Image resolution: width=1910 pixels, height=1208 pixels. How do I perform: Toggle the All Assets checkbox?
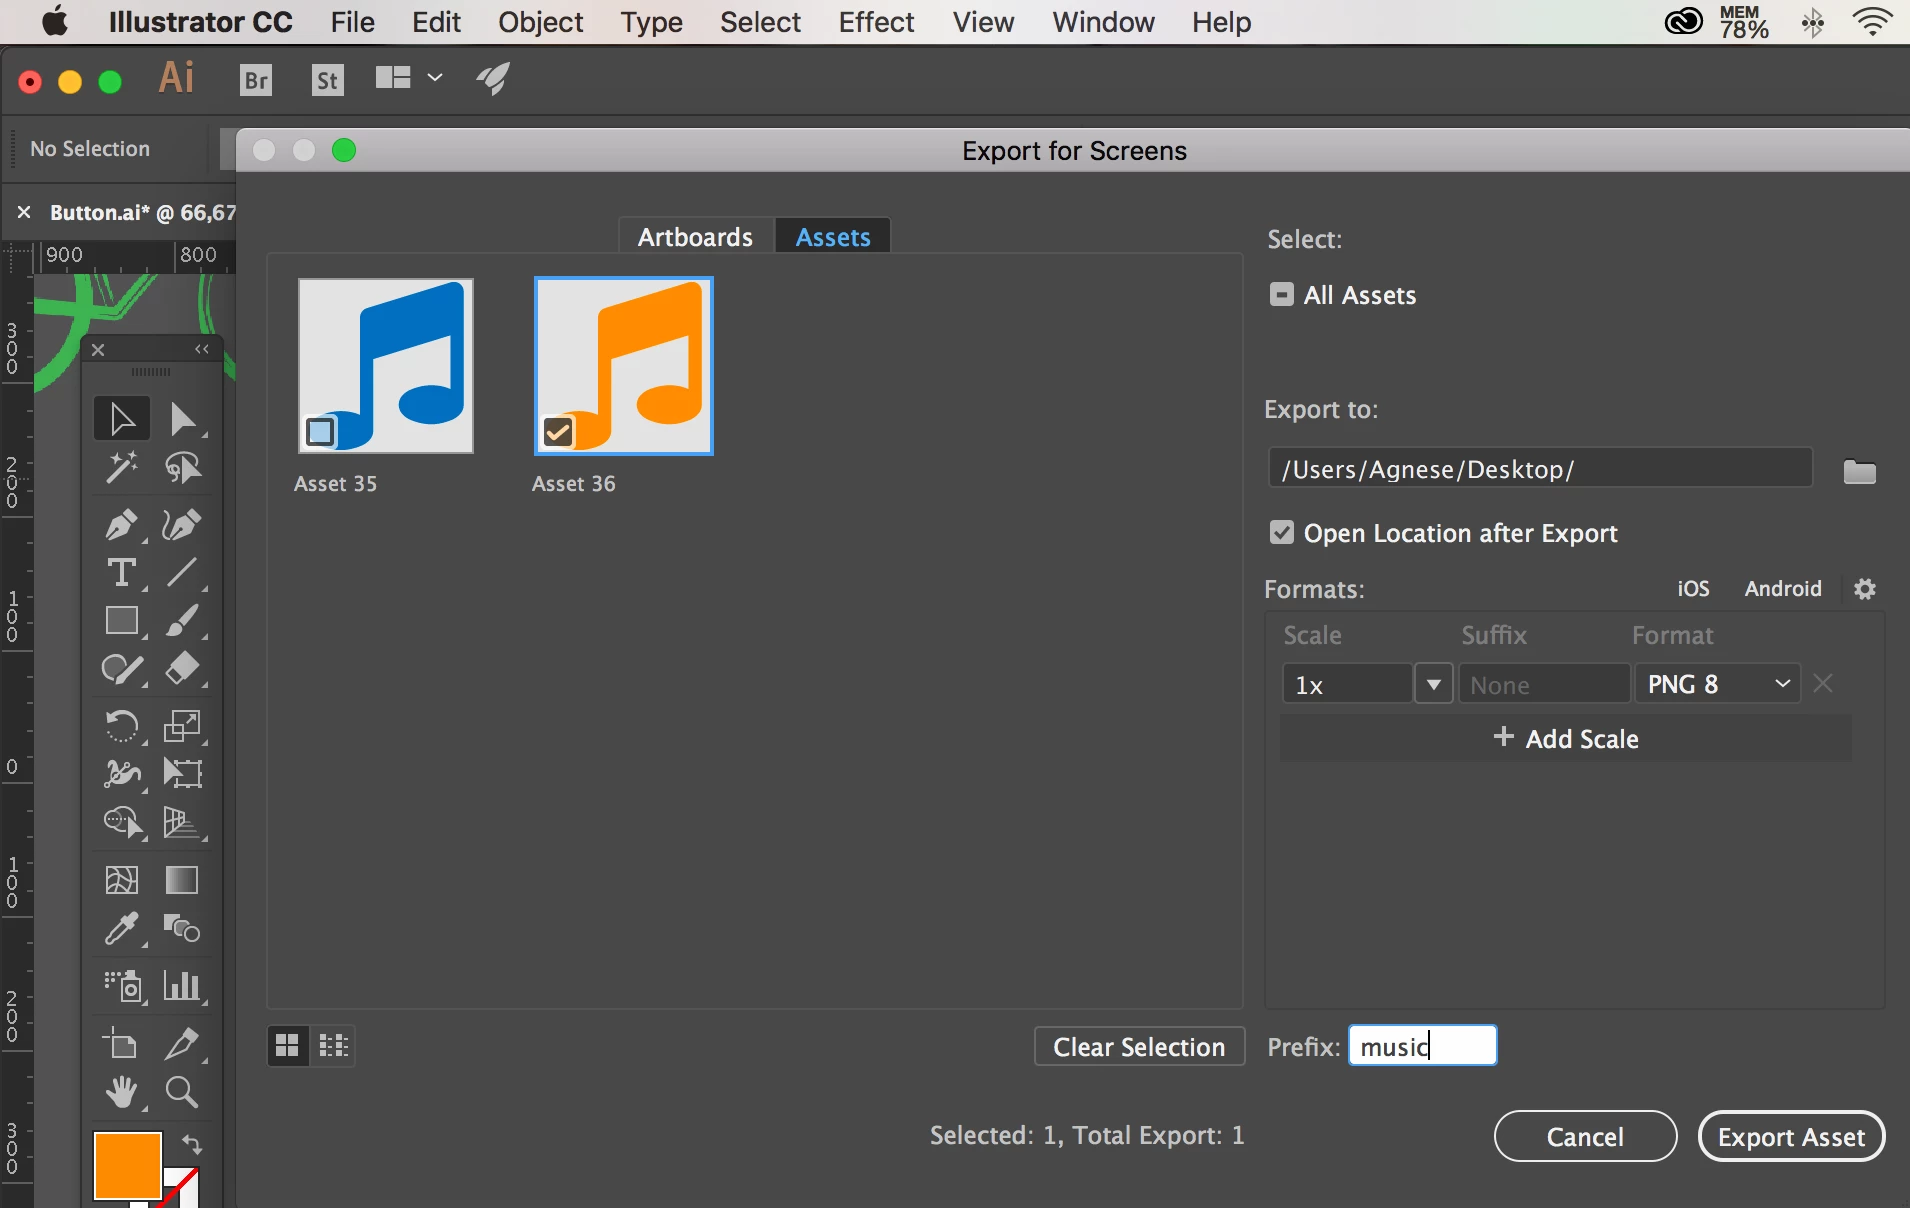point(1282,294)
